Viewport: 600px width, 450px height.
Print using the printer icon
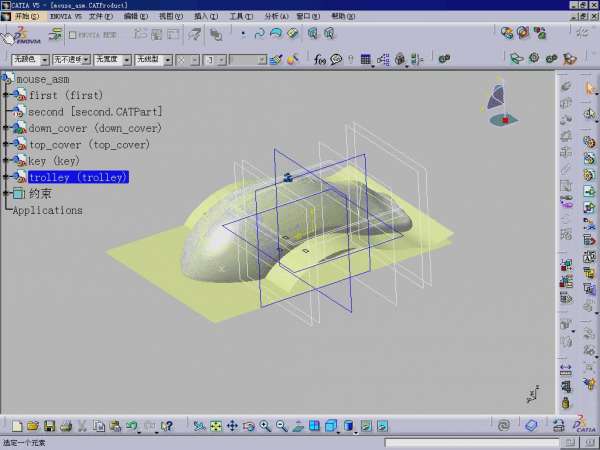(x=66, y=426)
